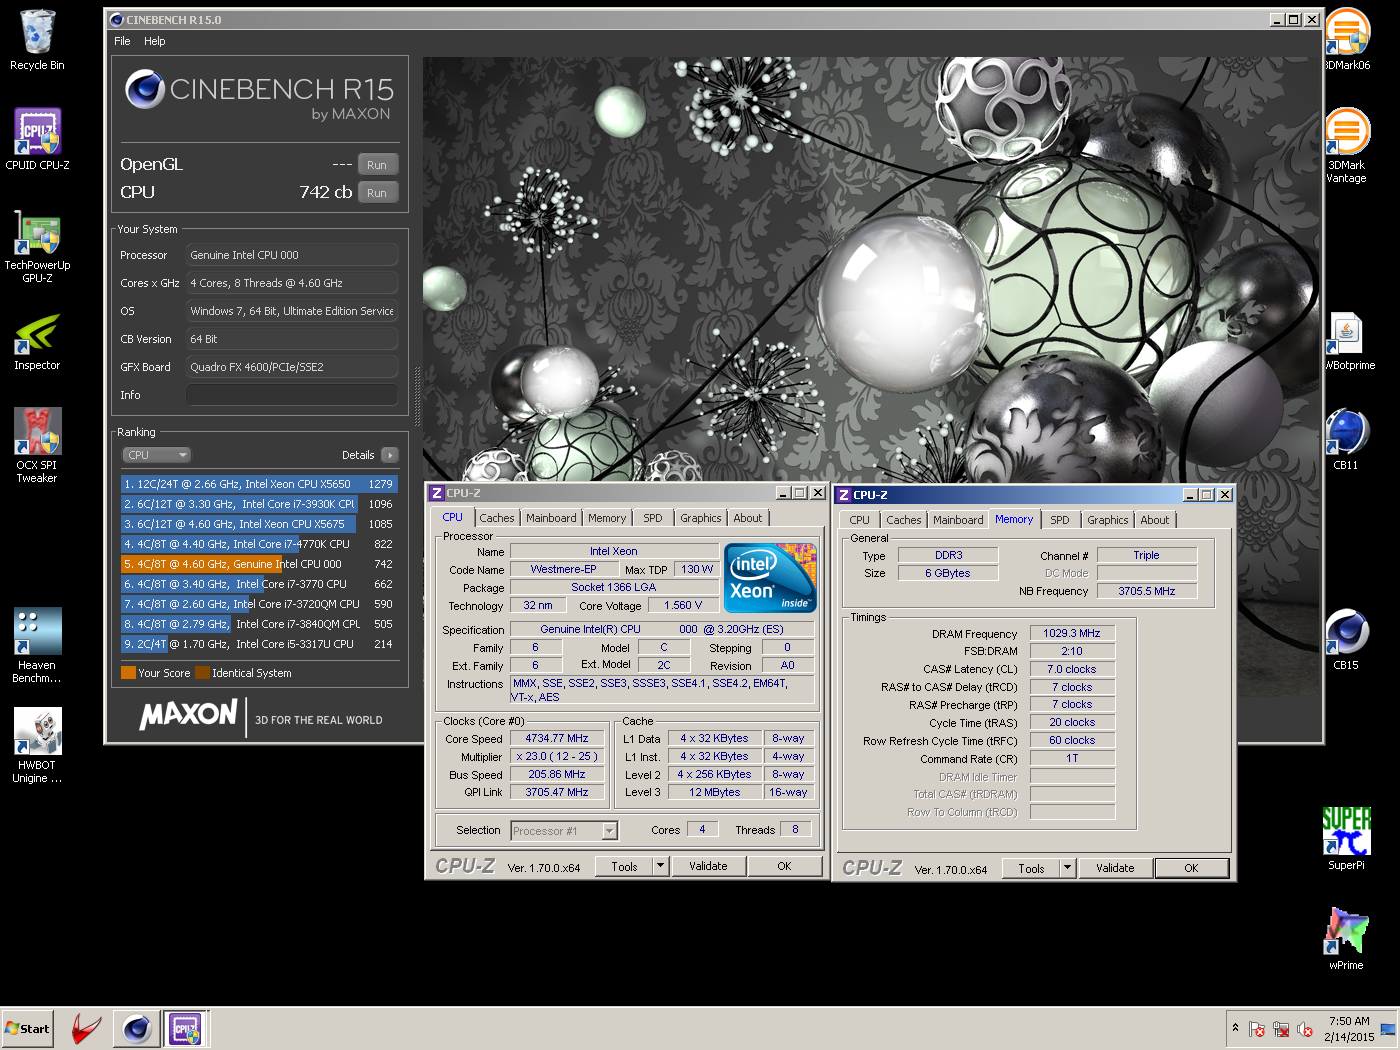Select the Heaven Benchmark desktop icon
The height and width of the screenshot is (1050, 1400).
click(x=37, y=646)
